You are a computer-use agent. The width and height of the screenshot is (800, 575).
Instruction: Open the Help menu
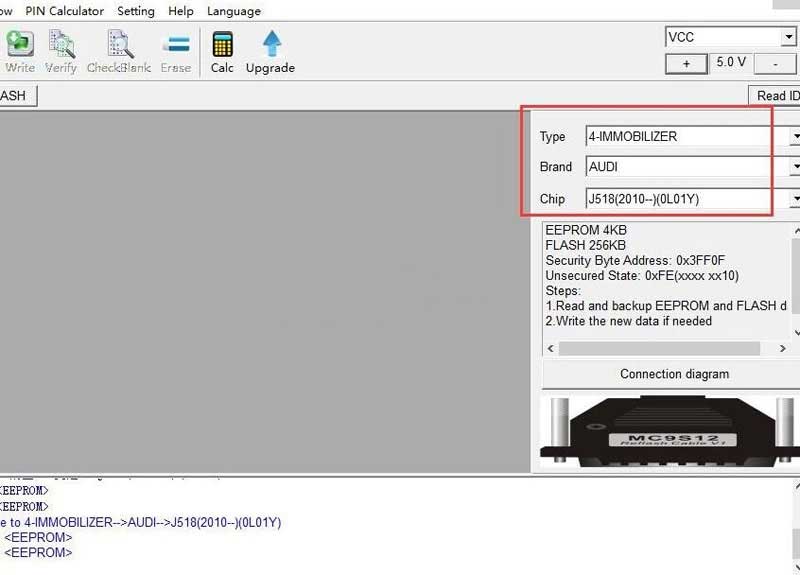coord(181,11)
